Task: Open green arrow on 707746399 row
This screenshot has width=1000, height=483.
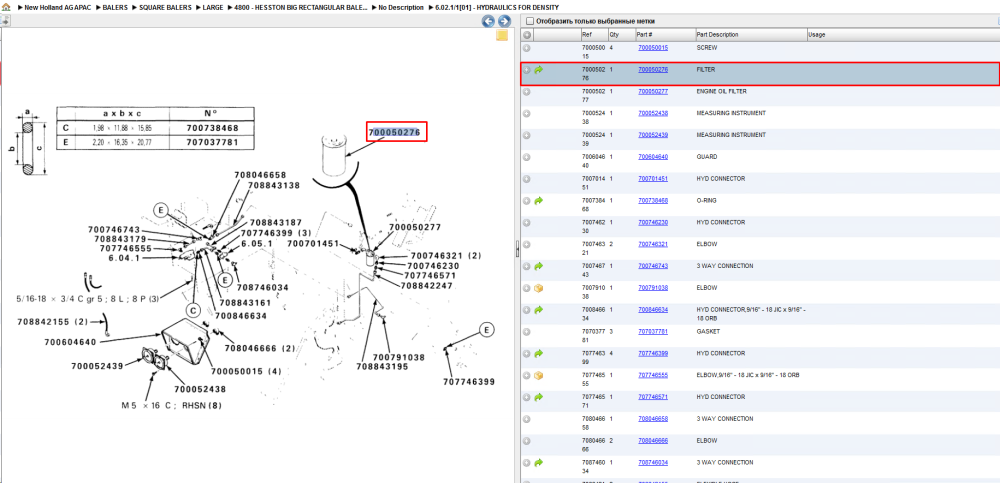Action: pos(538,353)
